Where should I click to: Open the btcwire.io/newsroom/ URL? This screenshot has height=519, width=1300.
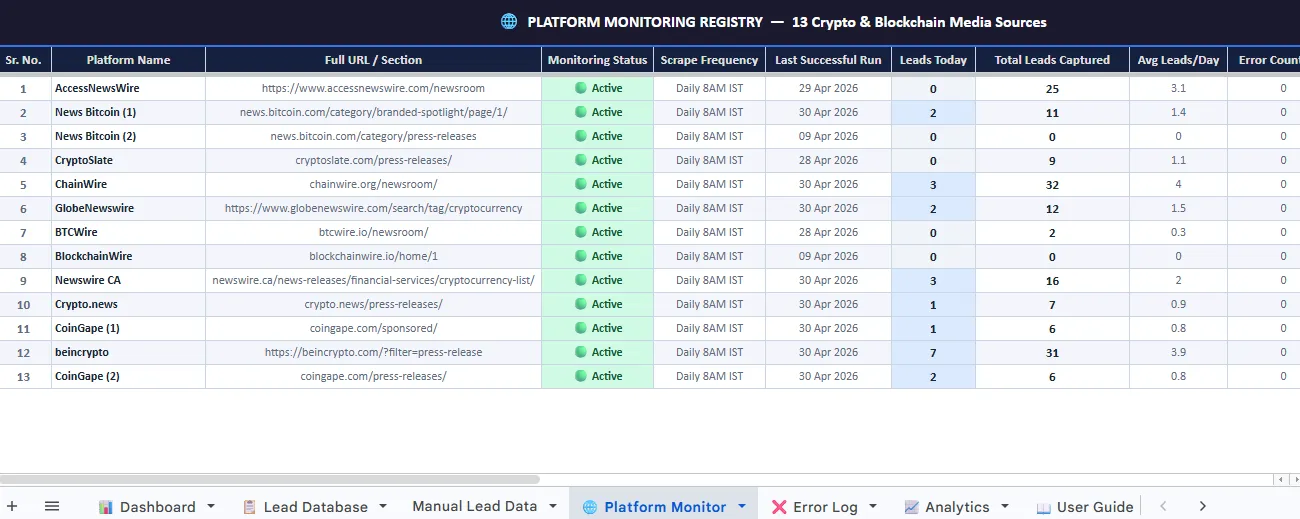tap(373, 232)
